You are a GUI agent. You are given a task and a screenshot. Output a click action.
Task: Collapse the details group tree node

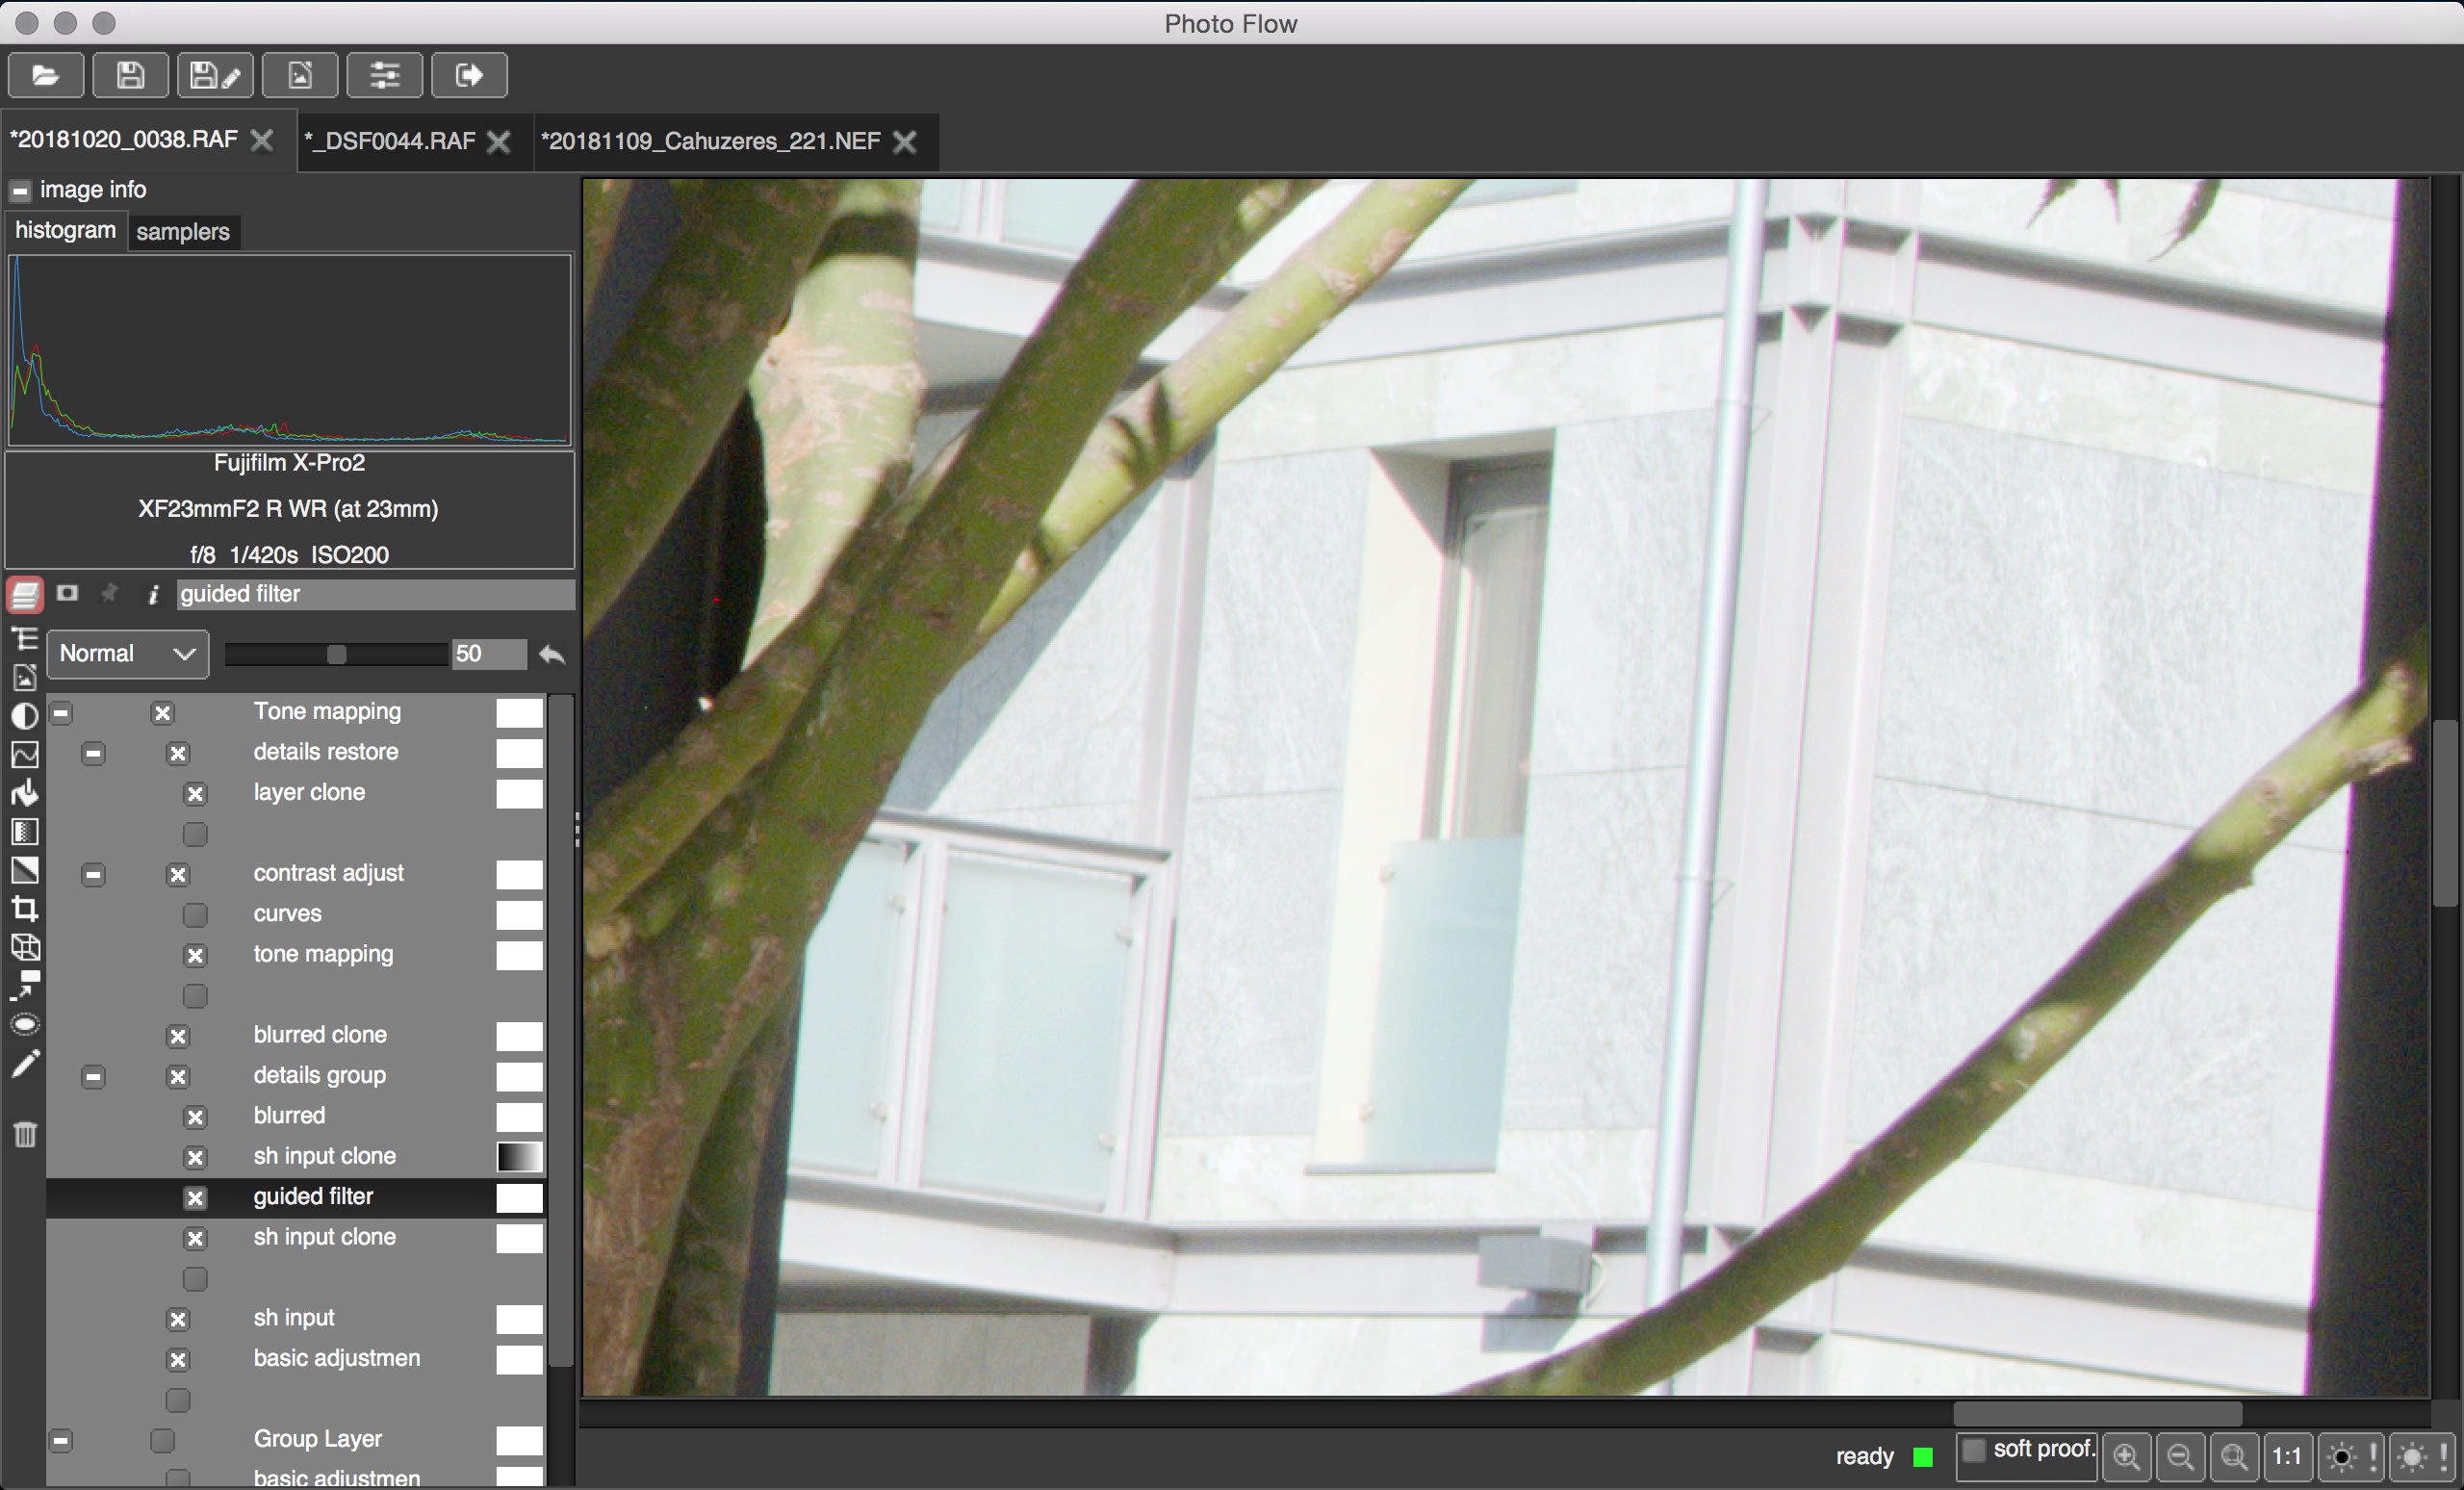point(93,1077)
